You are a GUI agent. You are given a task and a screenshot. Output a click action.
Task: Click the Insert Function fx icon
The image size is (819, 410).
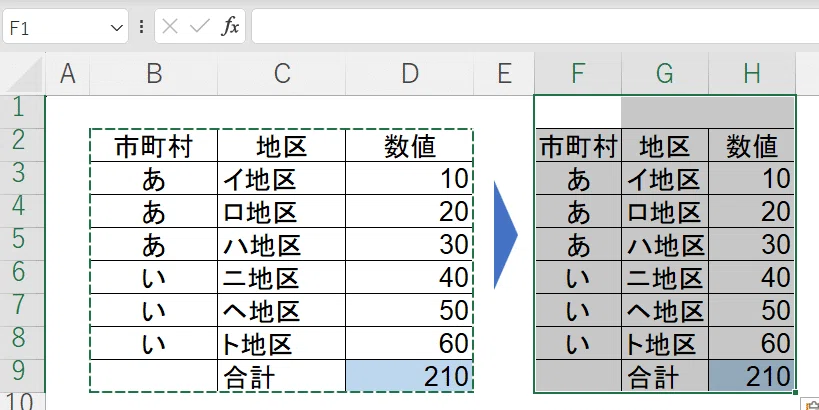click(230, 26)
